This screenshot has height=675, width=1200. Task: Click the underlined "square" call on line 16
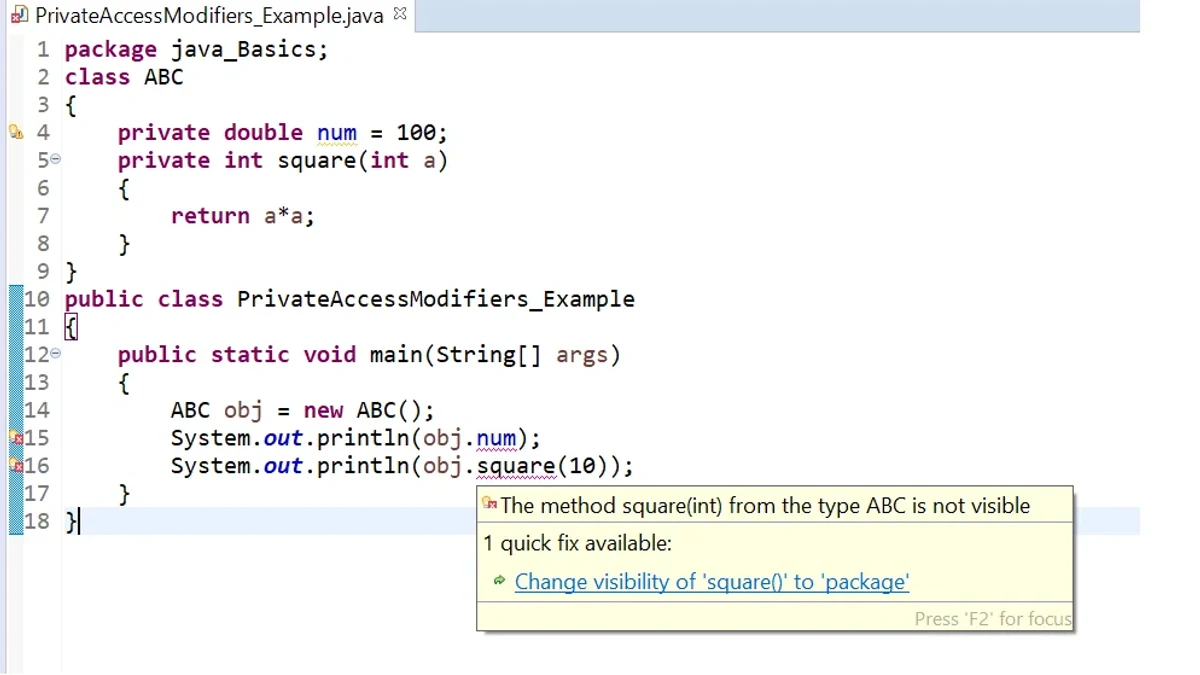[516, 466]
